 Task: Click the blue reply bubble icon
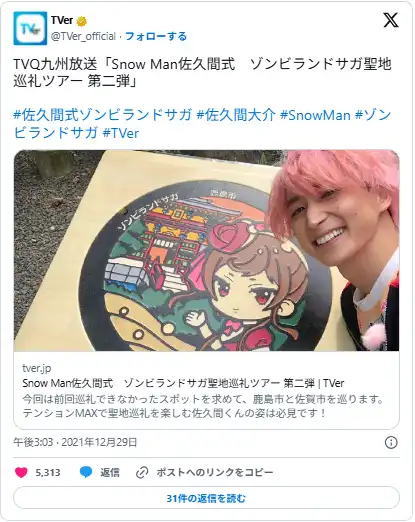pos(86,472)
